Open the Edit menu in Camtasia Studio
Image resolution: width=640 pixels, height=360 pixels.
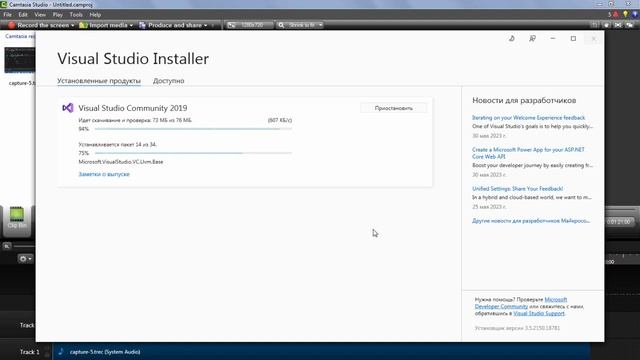23,15
